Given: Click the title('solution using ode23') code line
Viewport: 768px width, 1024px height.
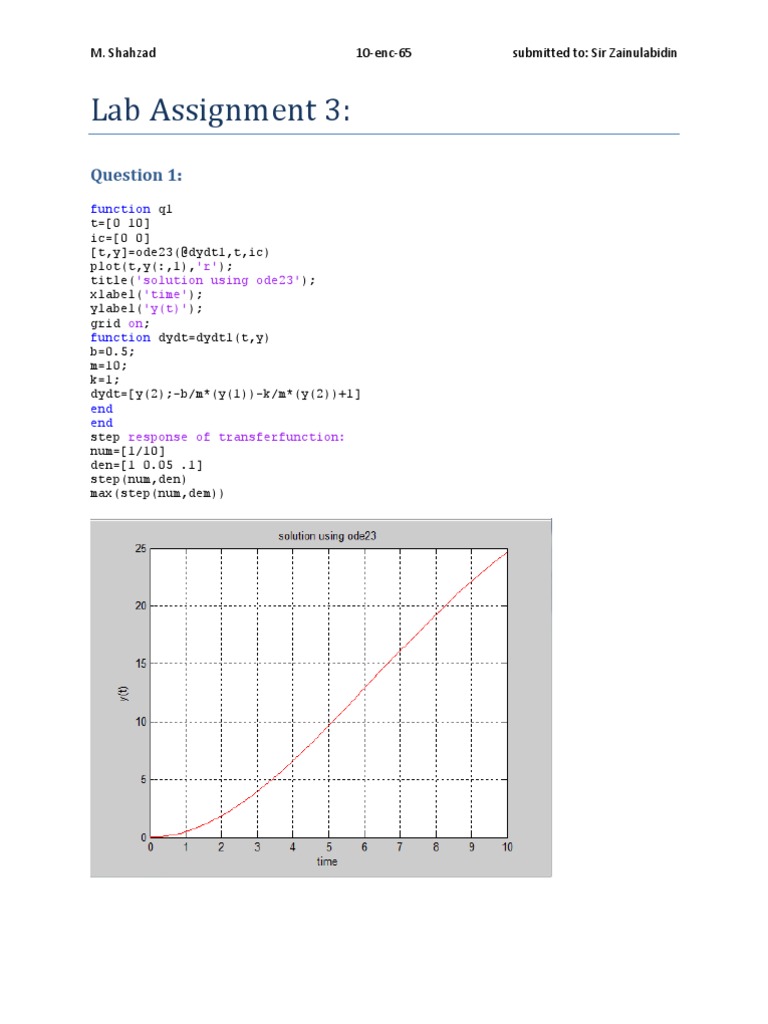Looking at the screenshot, I should [x=202, y=280].
